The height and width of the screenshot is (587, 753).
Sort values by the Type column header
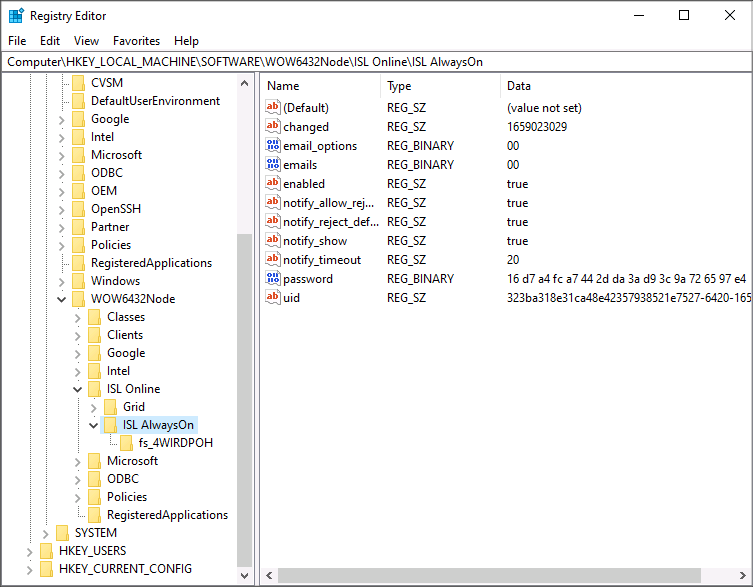point(441,86)
